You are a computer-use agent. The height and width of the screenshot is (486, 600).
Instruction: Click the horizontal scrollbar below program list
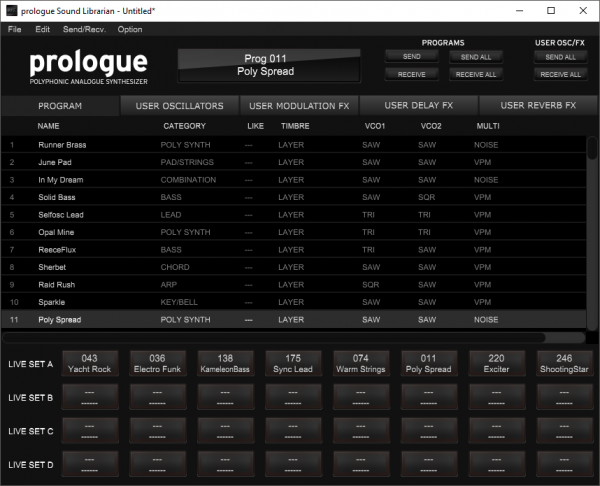pos(293,338)
